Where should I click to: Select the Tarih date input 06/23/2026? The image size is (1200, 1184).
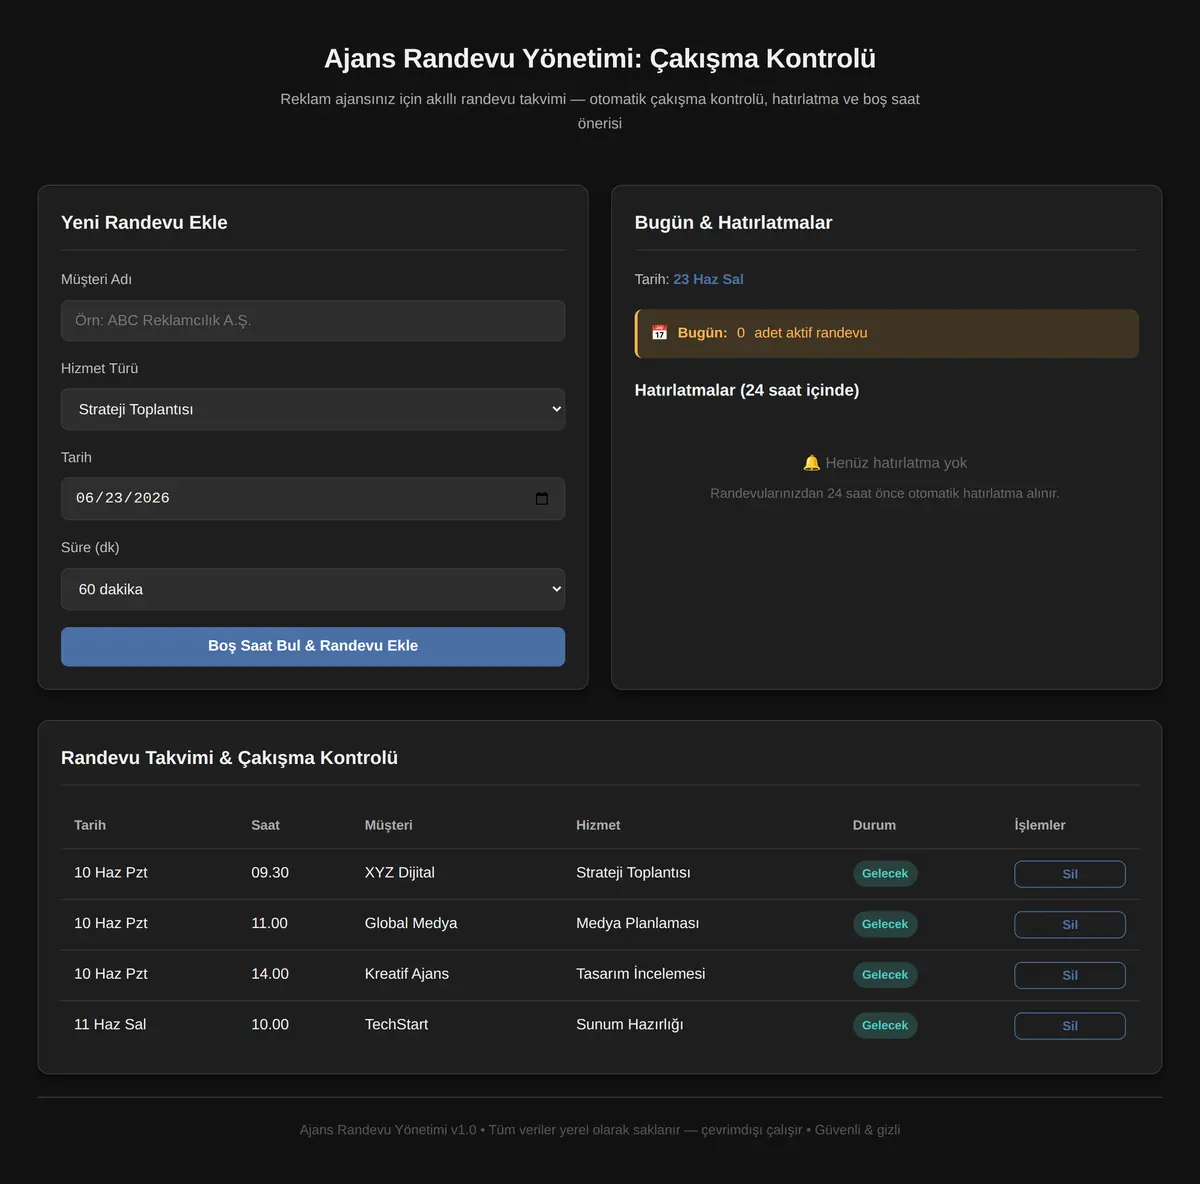pyautogui.click(x=313, y=498)
